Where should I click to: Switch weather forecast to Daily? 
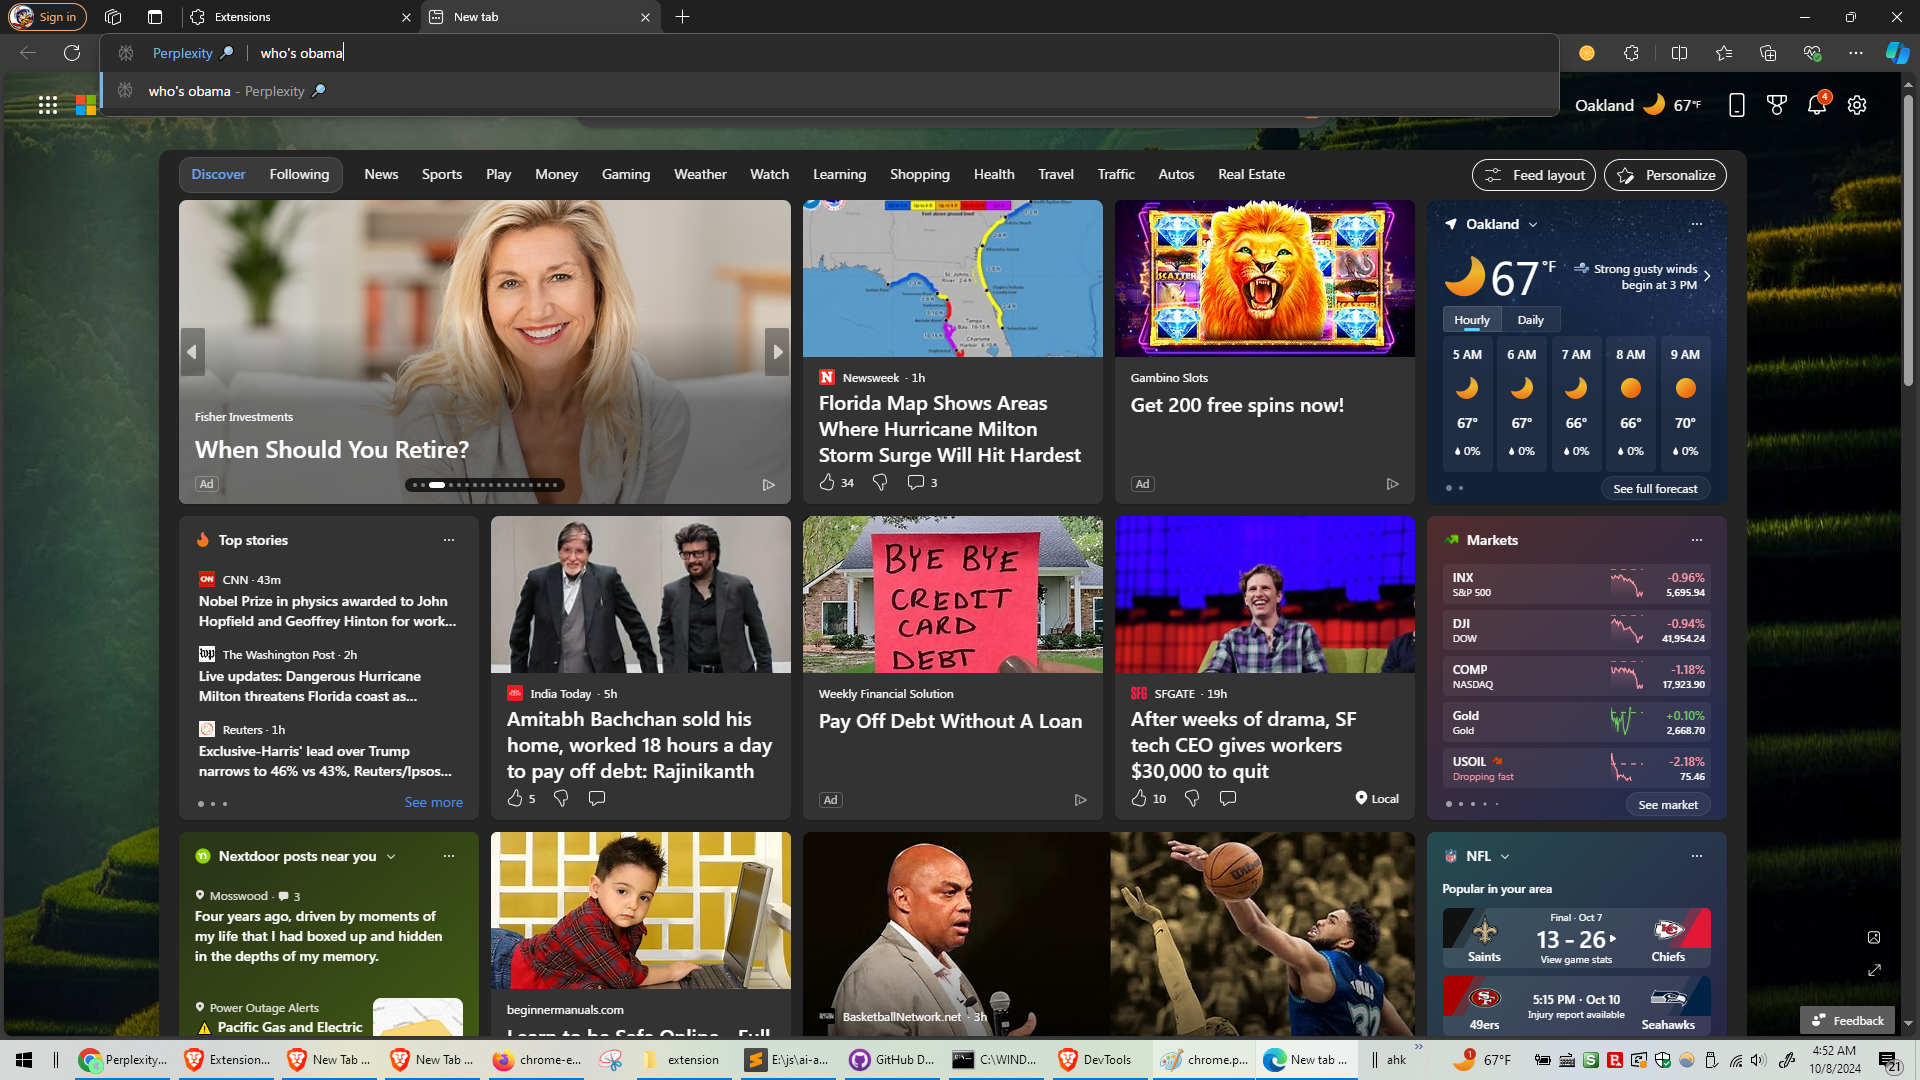point(1530,320)
